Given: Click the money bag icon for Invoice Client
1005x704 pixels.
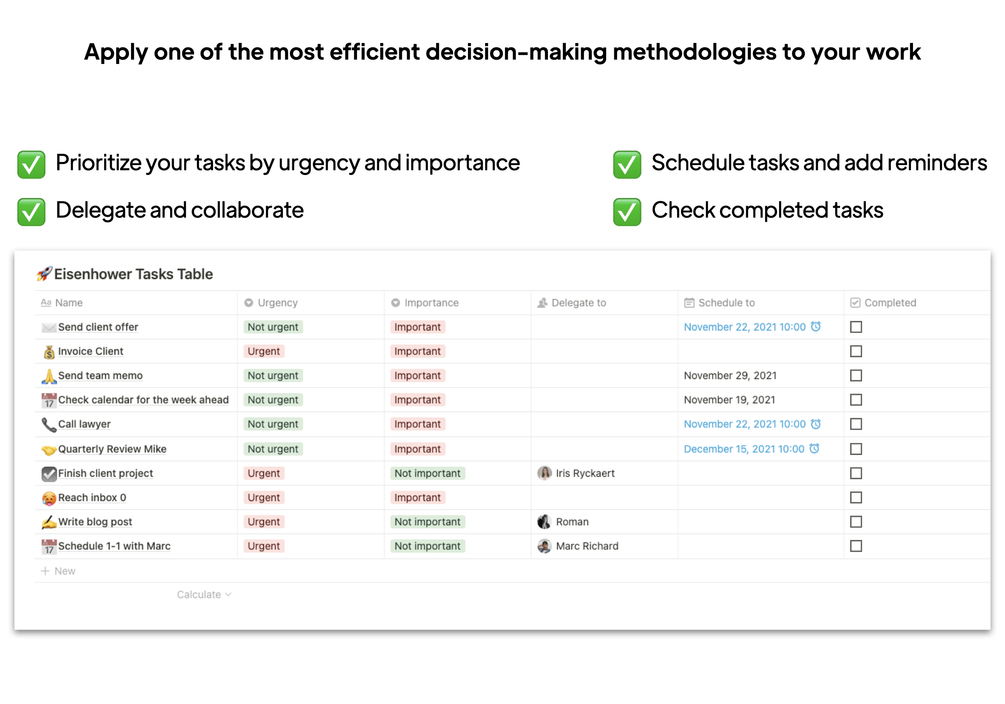Looking at the screenshot, I should point(49,351).
